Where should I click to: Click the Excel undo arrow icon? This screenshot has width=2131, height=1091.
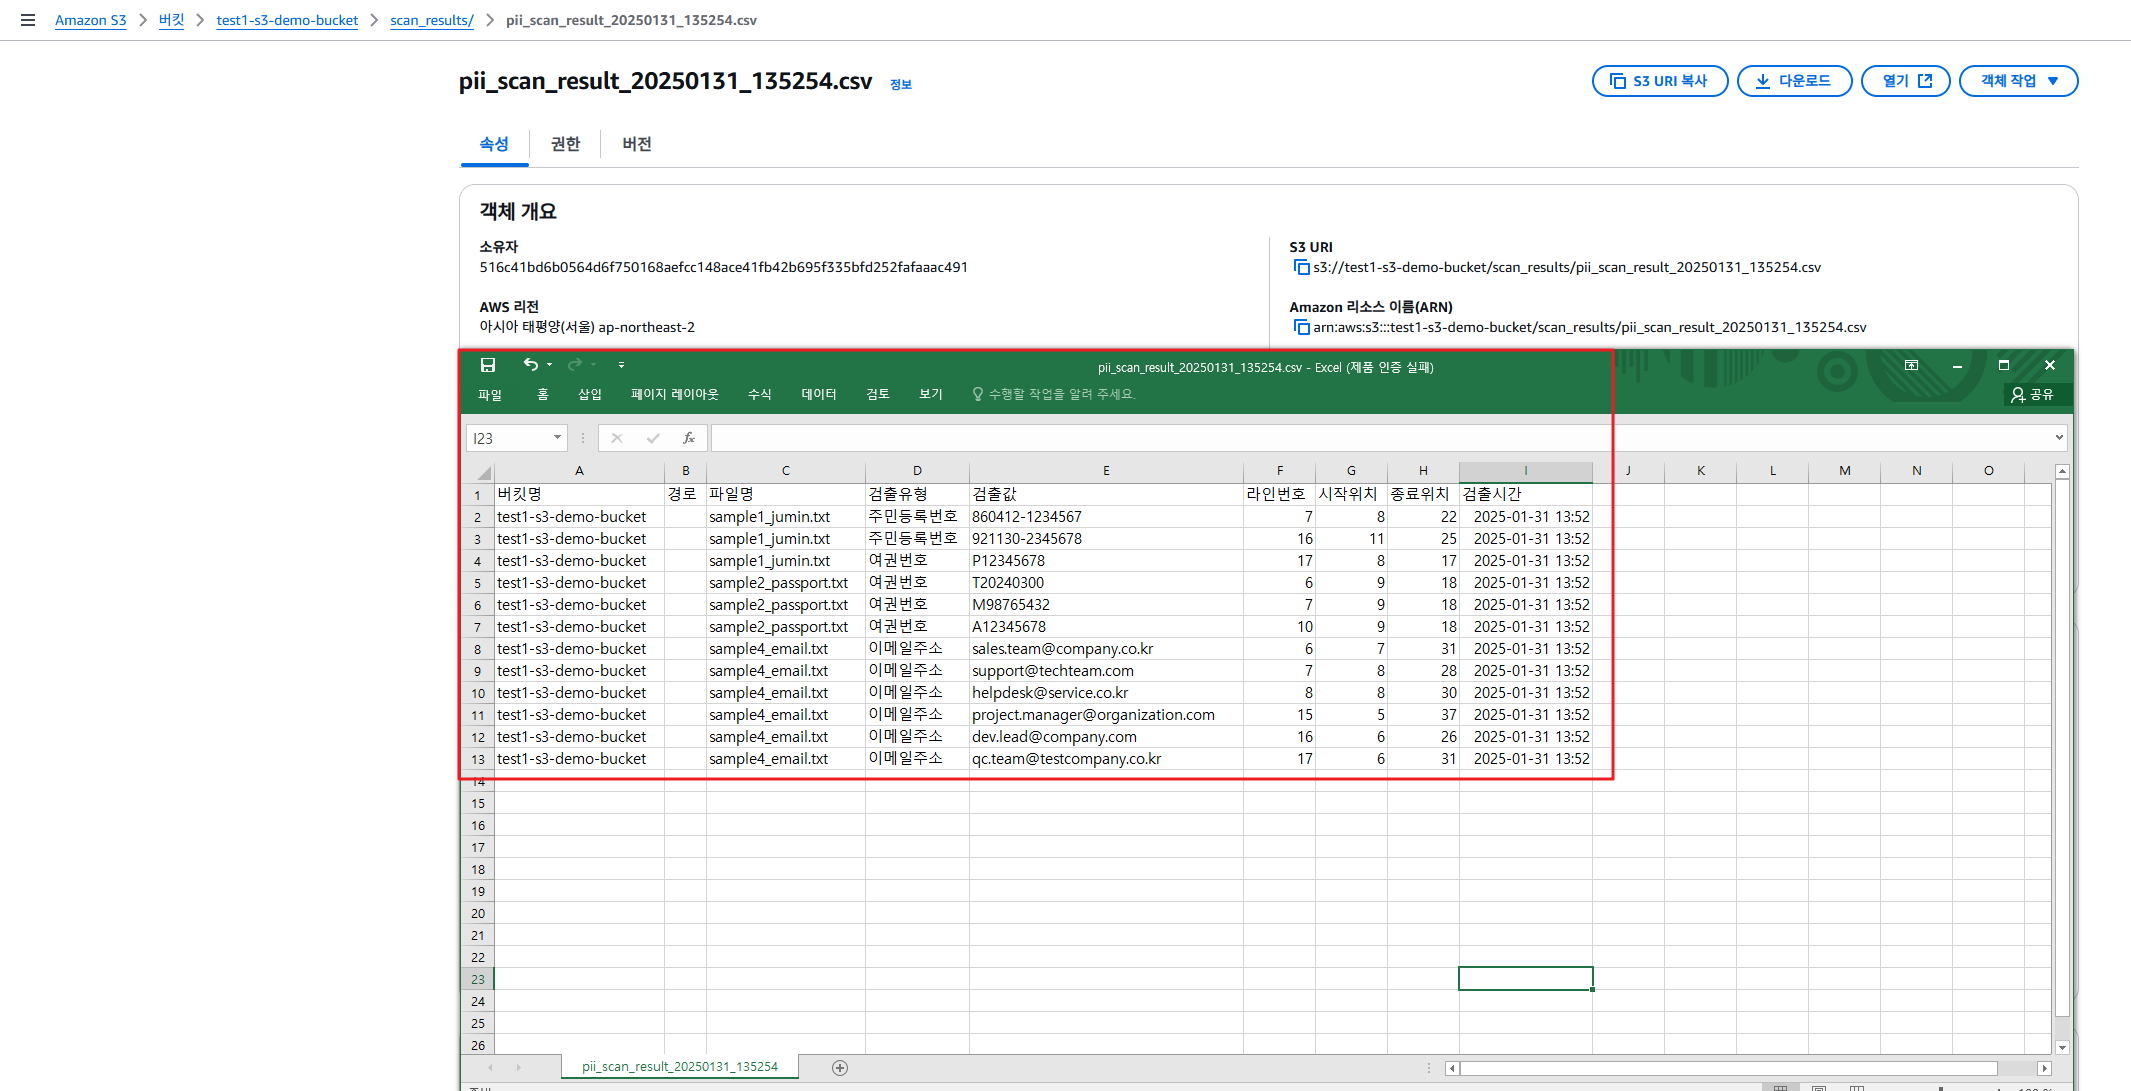[x=530, y=365]
